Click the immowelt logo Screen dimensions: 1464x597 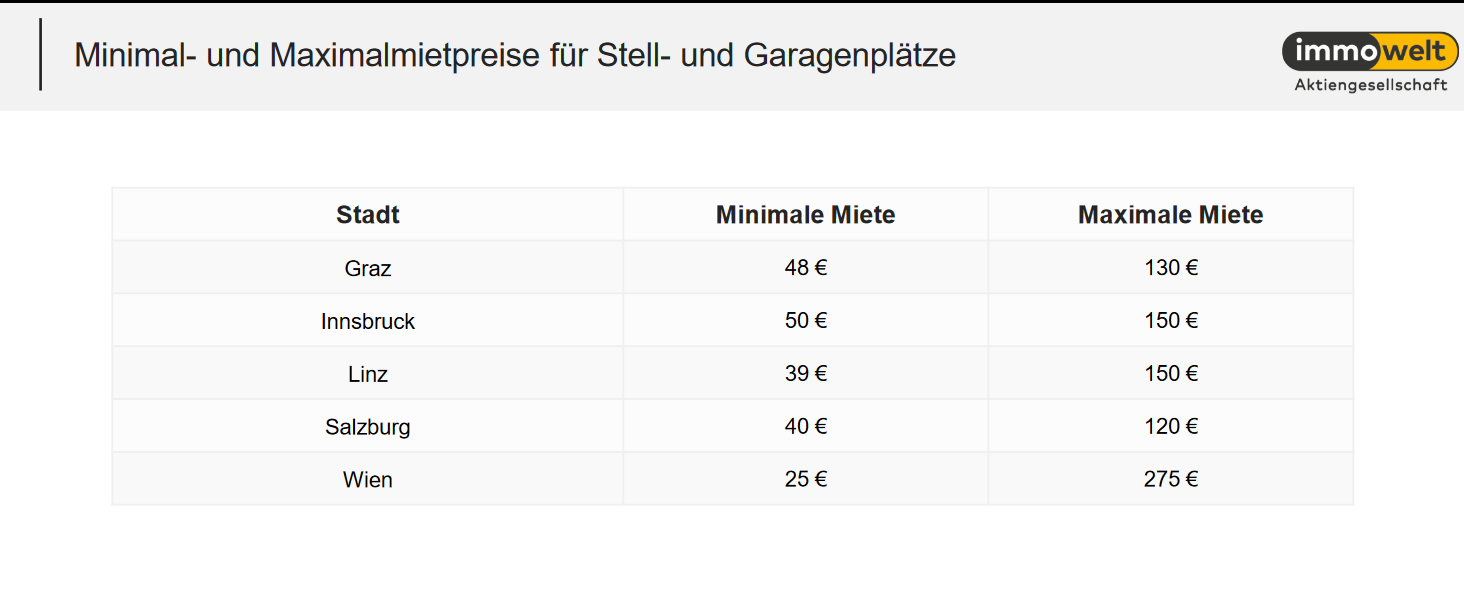1369,51
